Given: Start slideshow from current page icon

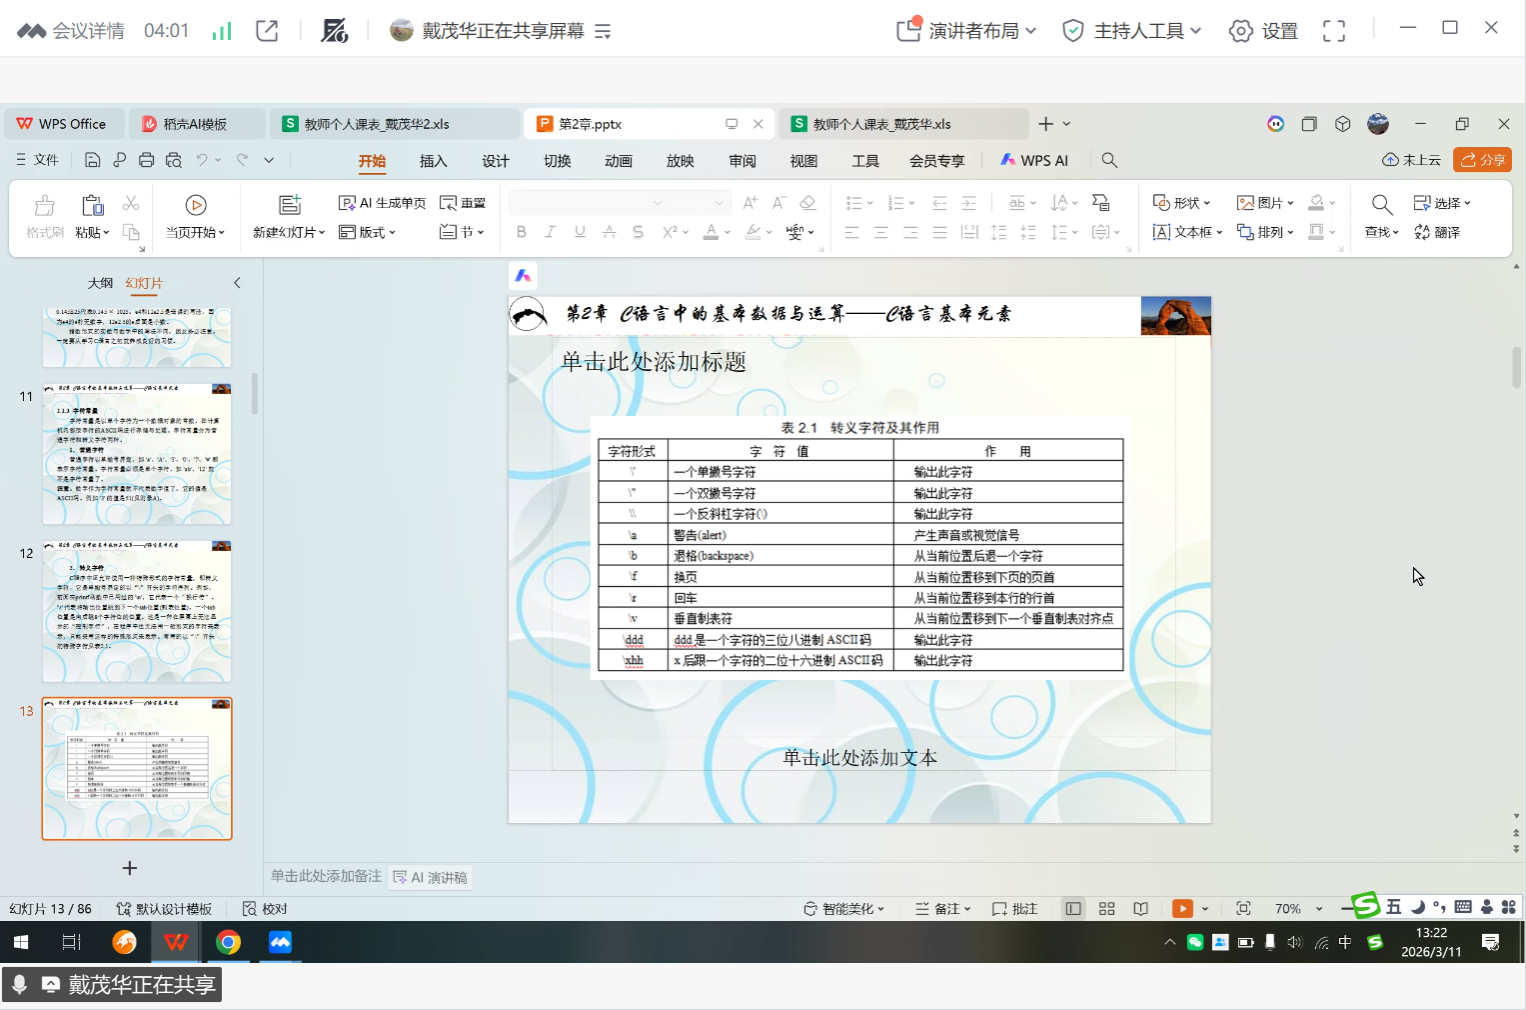Looking at the screenshot, I should [196, 205].
